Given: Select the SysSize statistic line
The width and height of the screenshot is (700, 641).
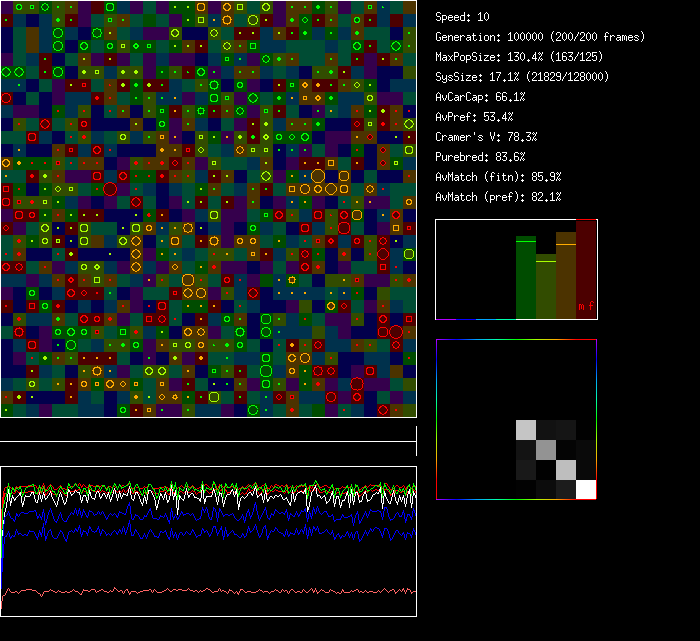Looking at the screenshot, I should click(522, 77).
